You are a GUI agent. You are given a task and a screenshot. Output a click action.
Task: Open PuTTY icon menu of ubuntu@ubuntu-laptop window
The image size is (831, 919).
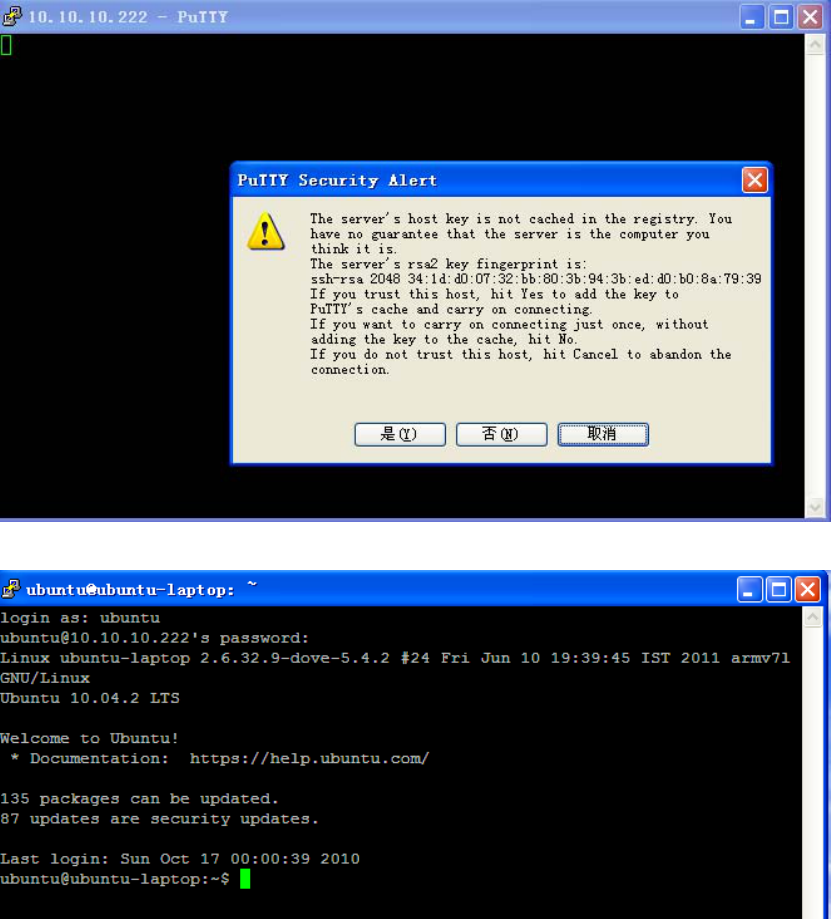pos(11,588)
